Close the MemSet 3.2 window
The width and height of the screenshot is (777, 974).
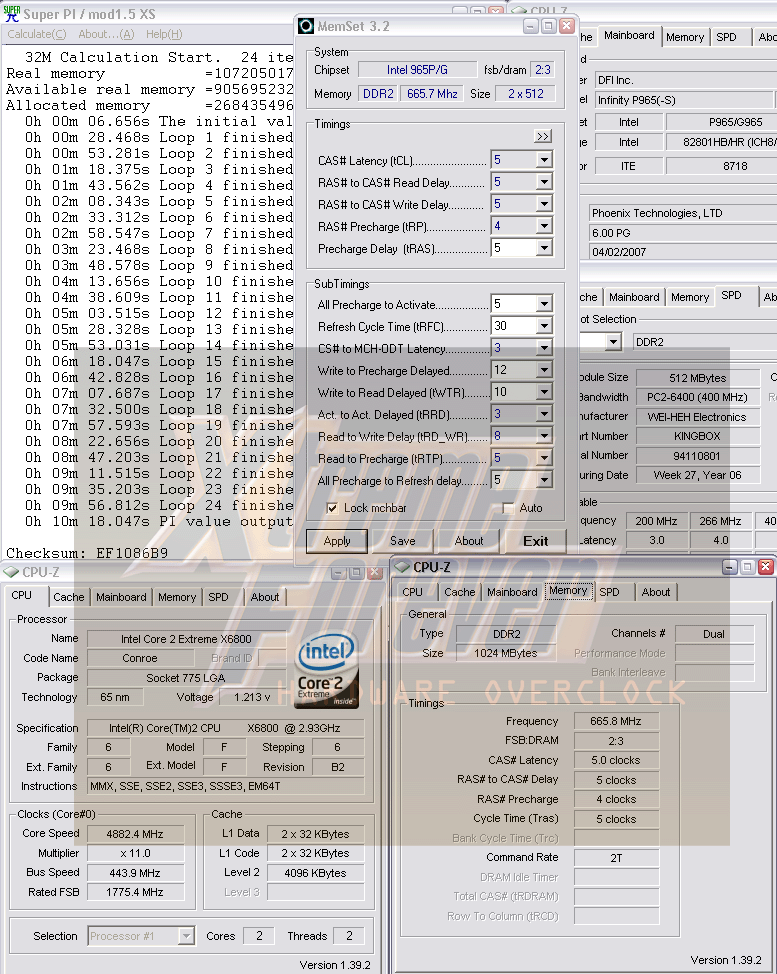tap(566, 26)
